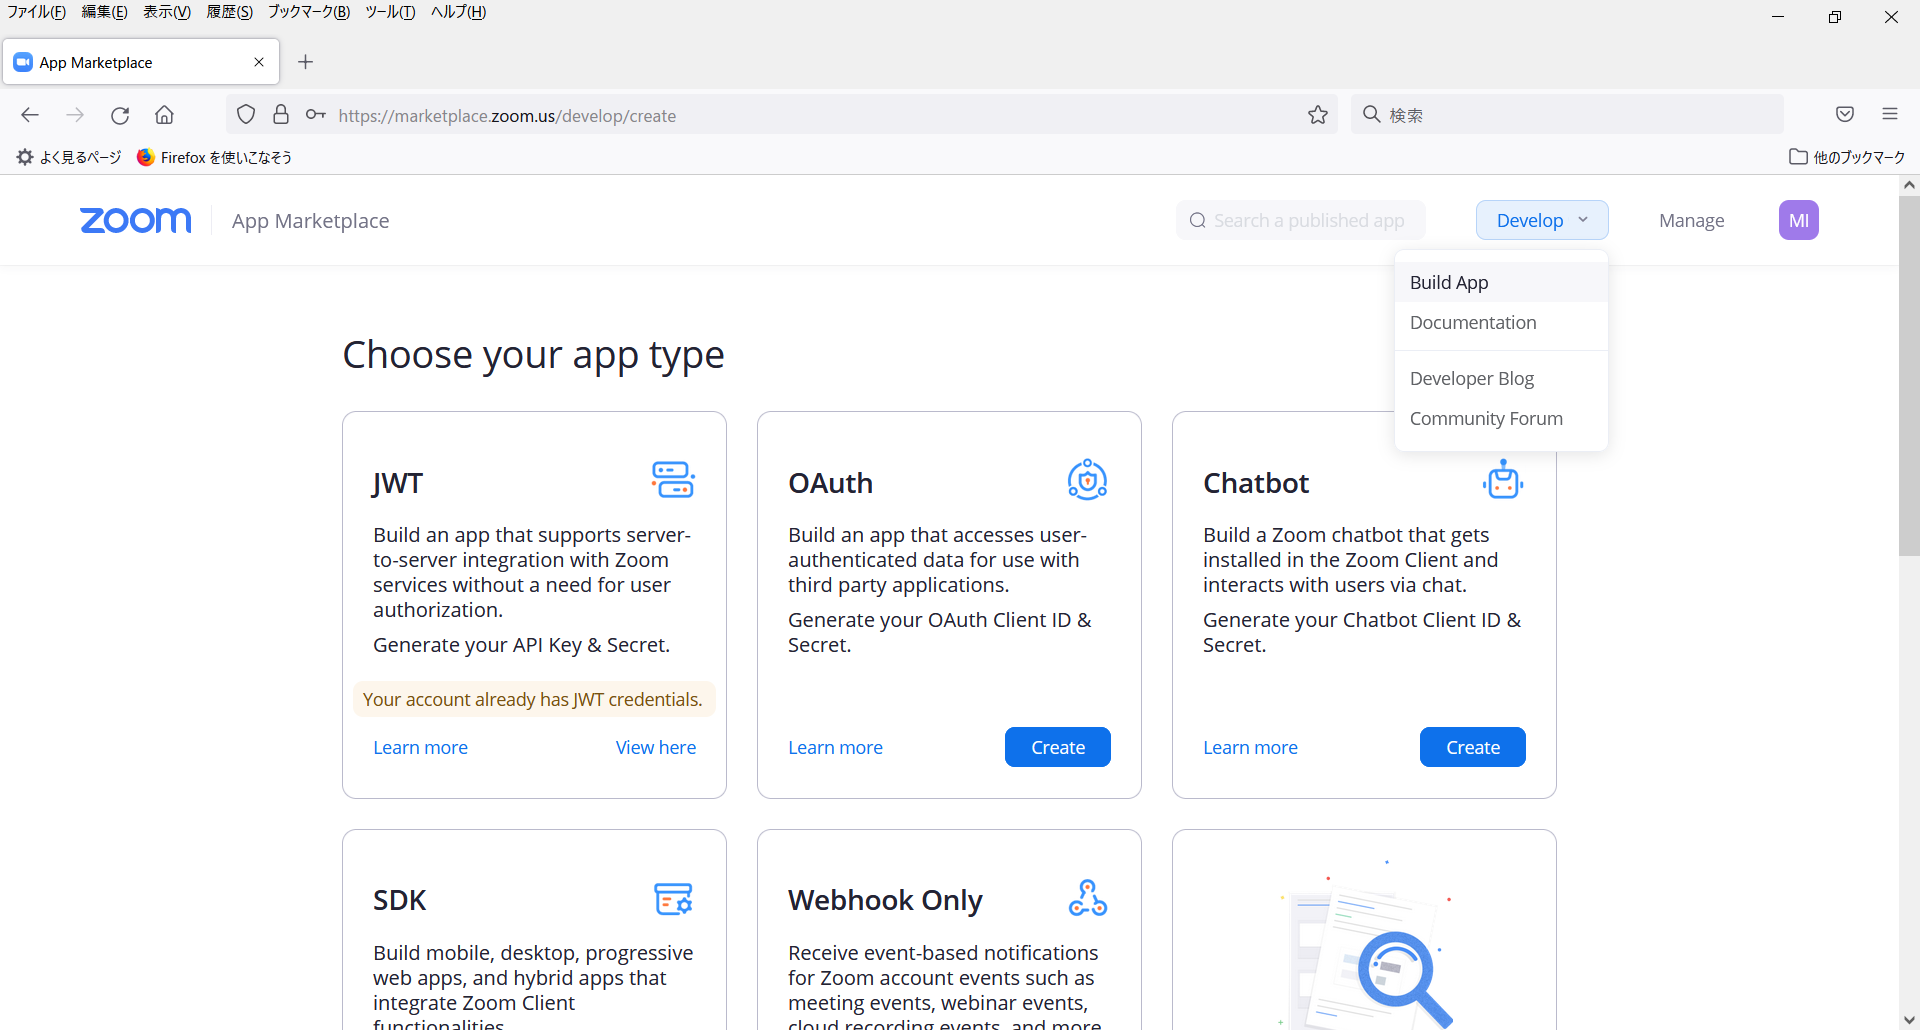1920x1030 pixels.
Task: Click the Webhook Only icon
Action: pyautogui.click(x=1088, y=897)
